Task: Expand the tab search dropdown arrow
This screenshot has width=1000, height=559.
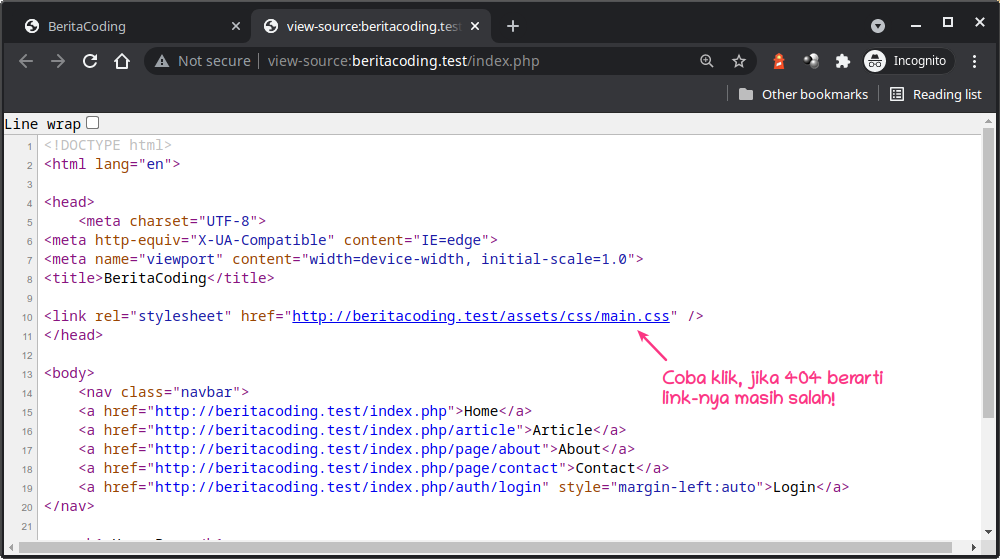Action: tap(878, 26)
